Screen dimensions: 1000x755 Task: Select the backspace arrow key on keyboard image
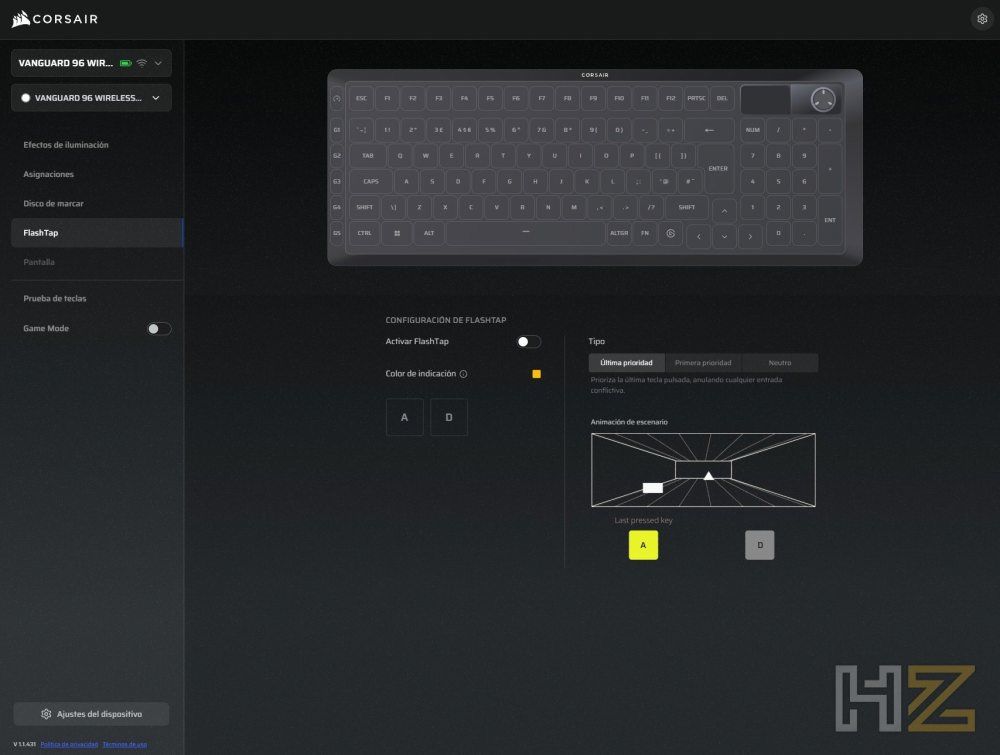point(709,130)
